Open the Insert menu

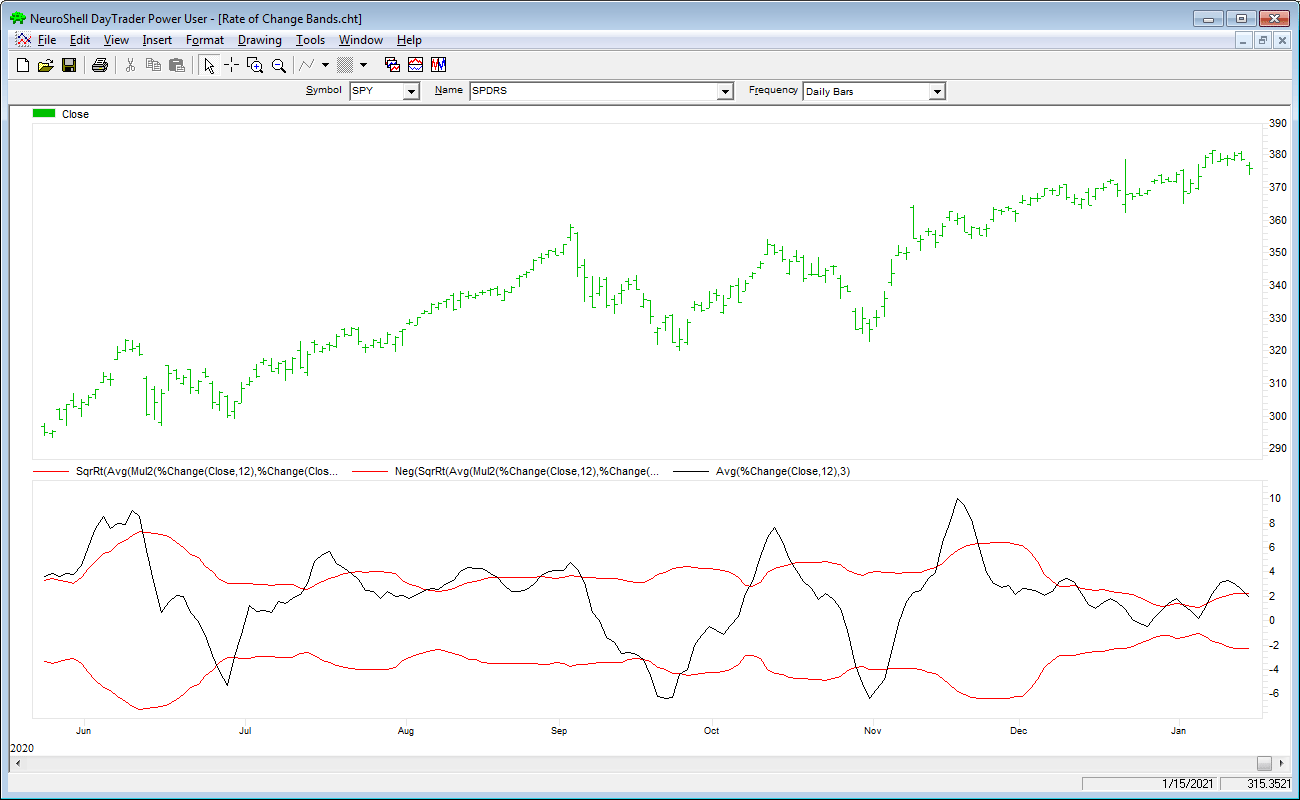click(x=157, y=40)
